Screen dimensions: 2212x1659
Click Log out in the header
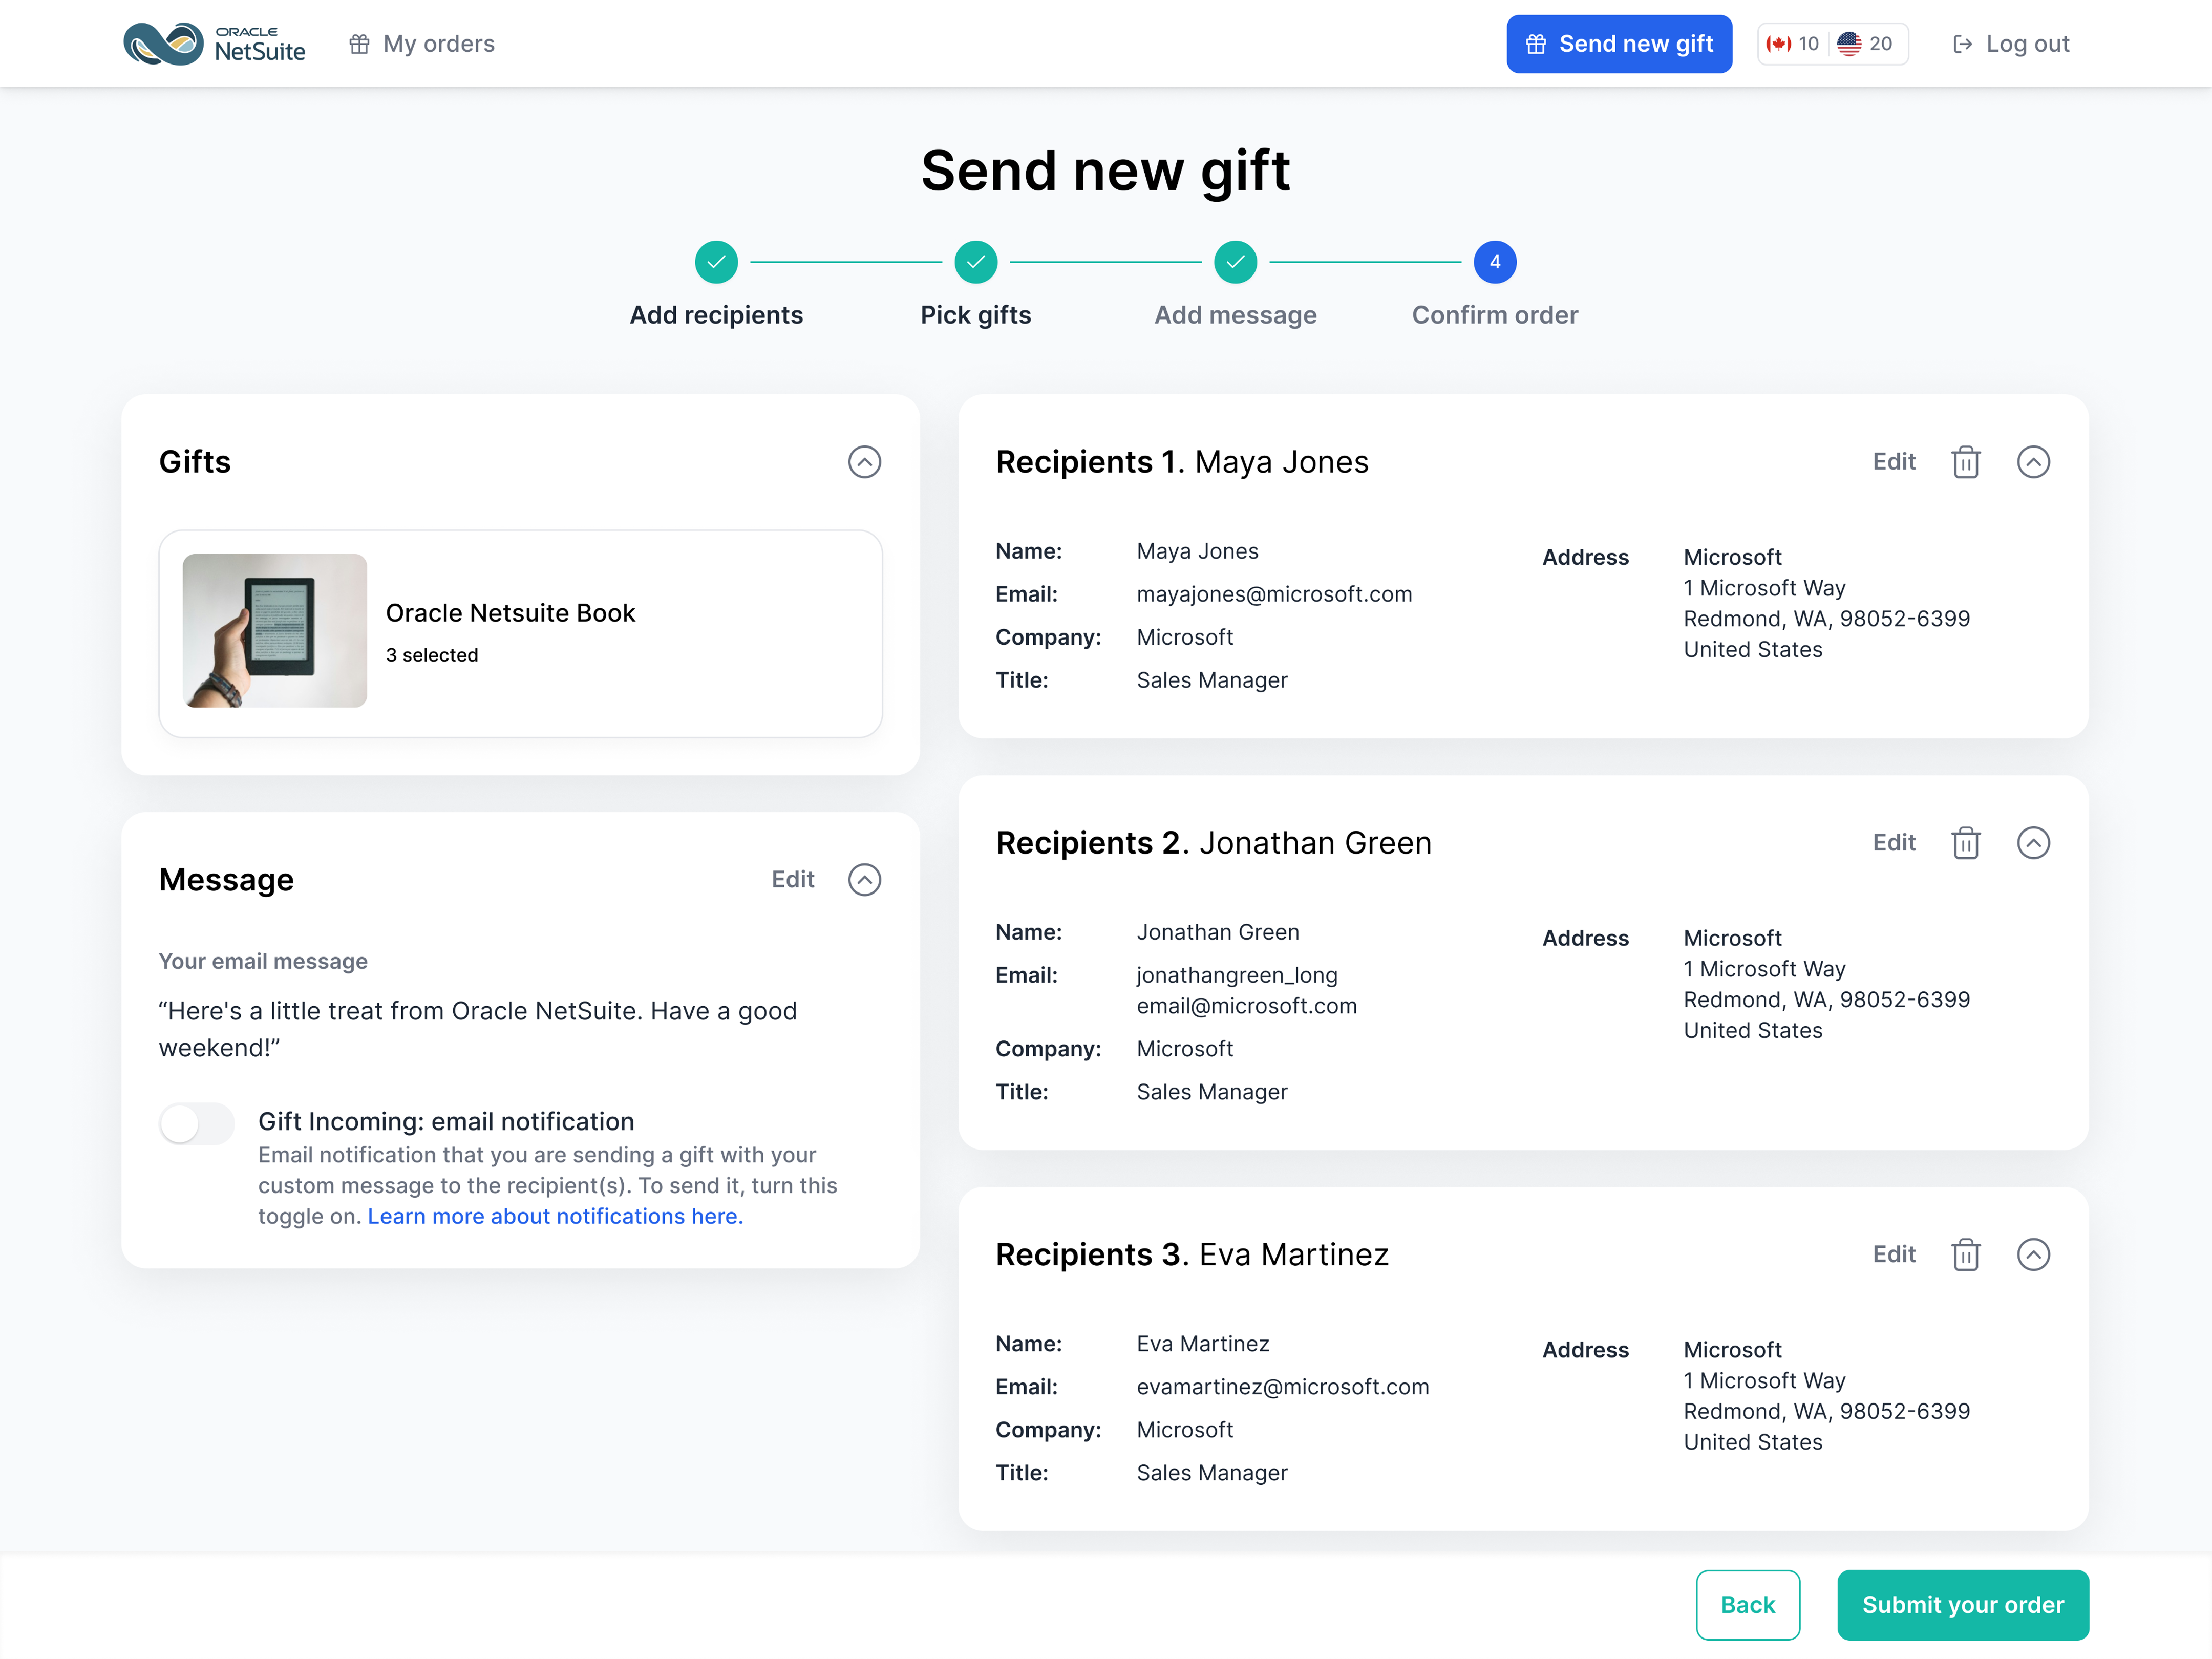tap(2011, 44)
